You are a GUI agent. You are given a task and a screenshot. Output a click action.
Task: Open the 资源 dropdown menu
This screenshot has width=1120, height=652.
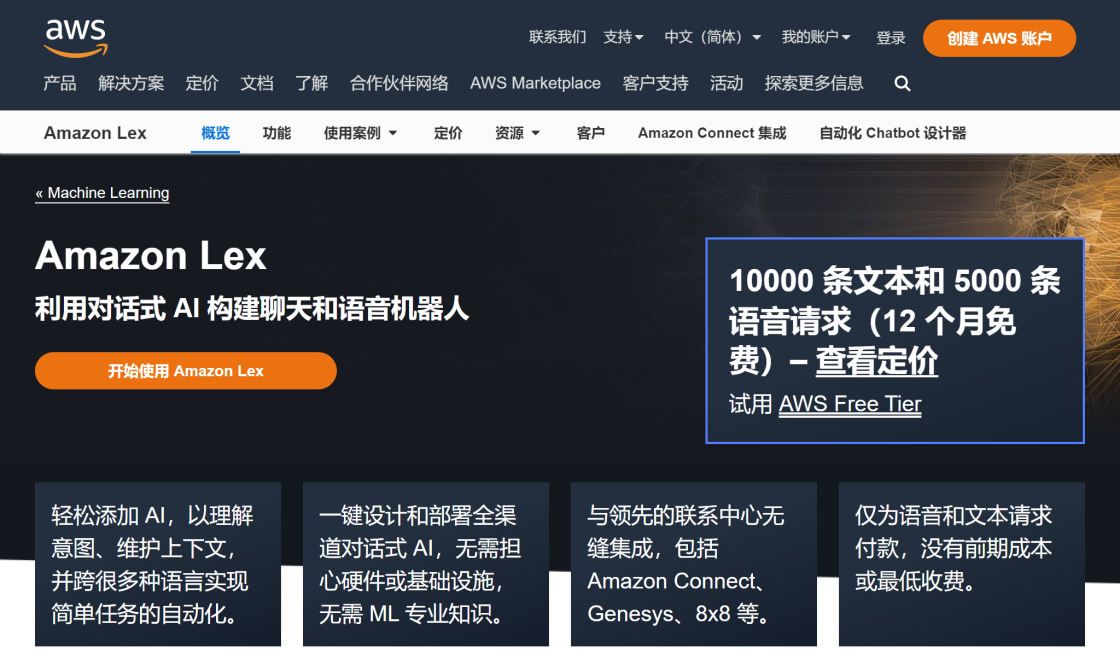coord(517,133)
